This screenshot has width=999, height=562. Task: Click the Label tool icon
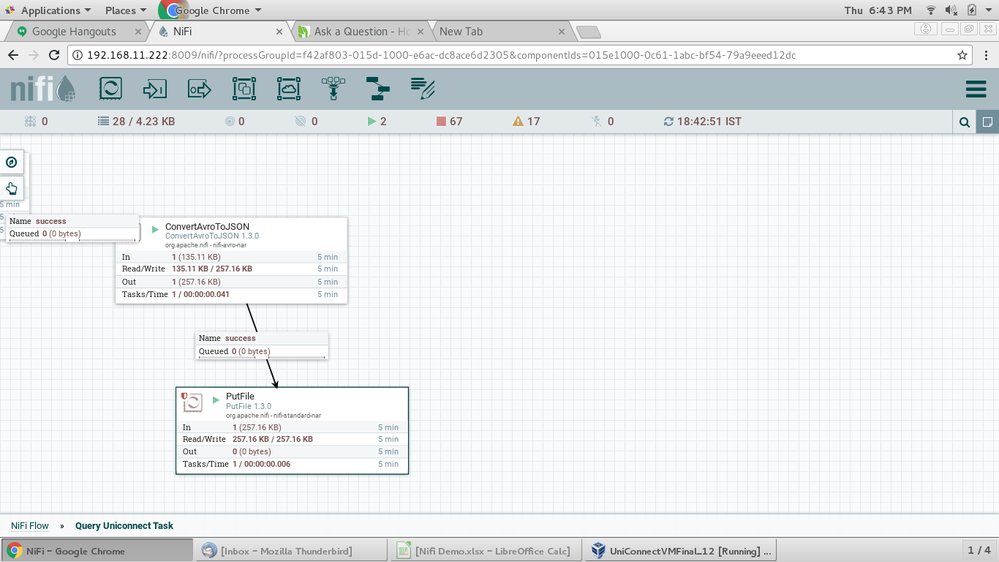click(x=423, y=89)
